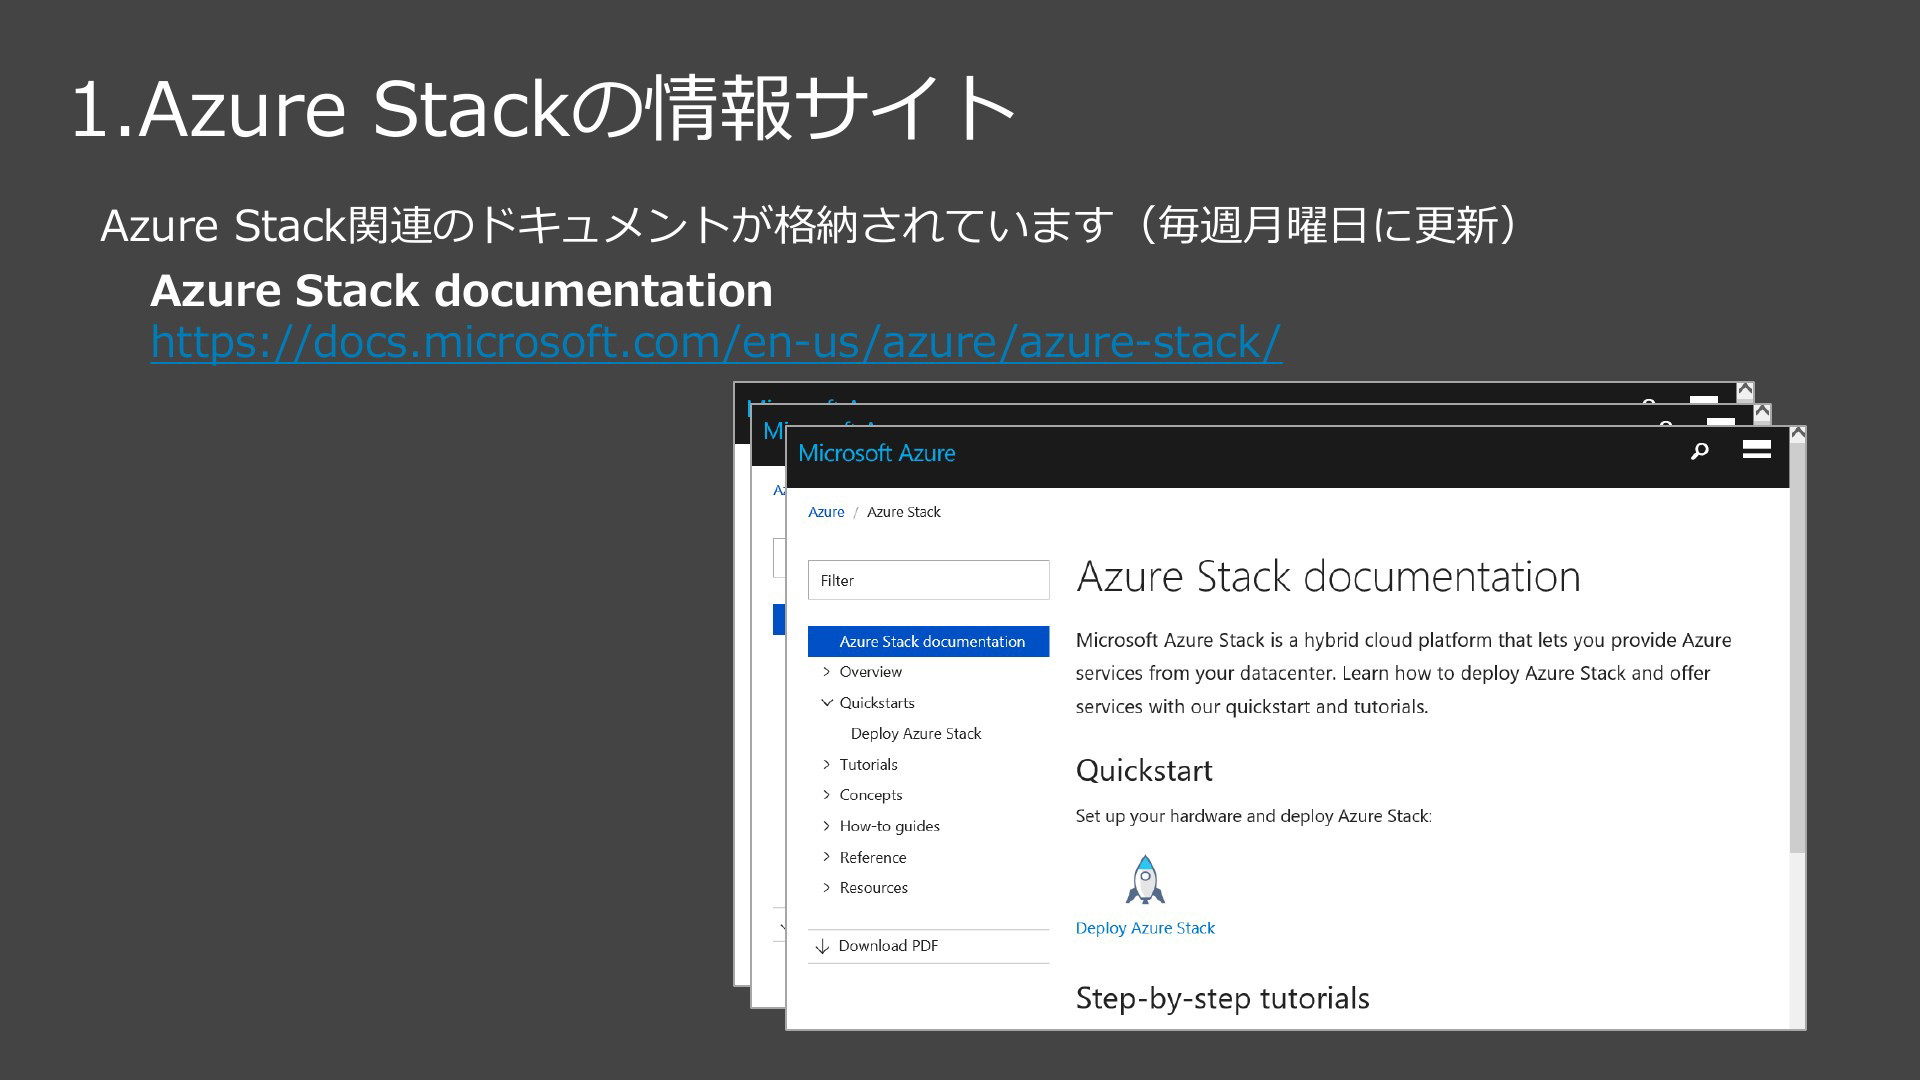Image resolution: width=1920 pixels, height=1080 pixels.
Task: Select the Reference sidebar label
Action: coord(872,858)
